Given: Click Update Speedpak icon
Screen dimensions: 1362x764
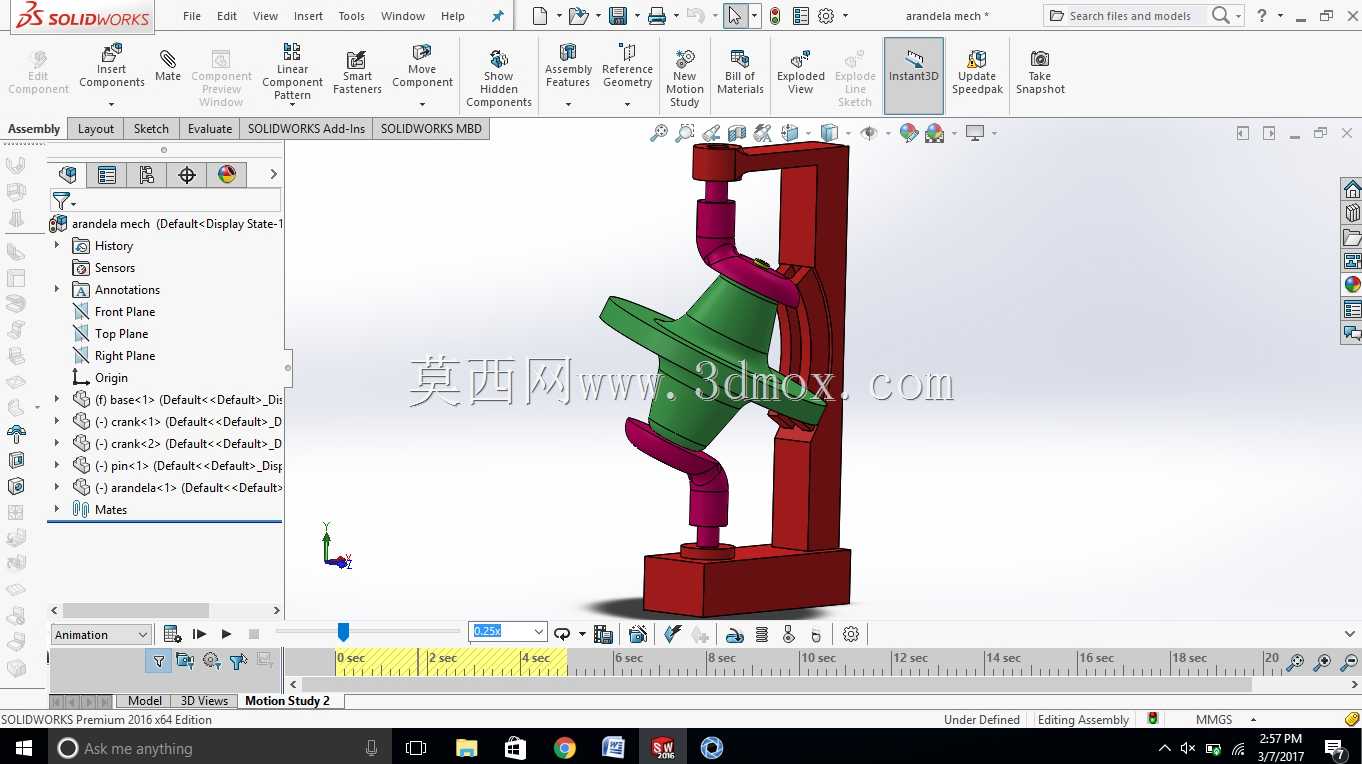Looking at the screenshot, I should tap(977, 72).
